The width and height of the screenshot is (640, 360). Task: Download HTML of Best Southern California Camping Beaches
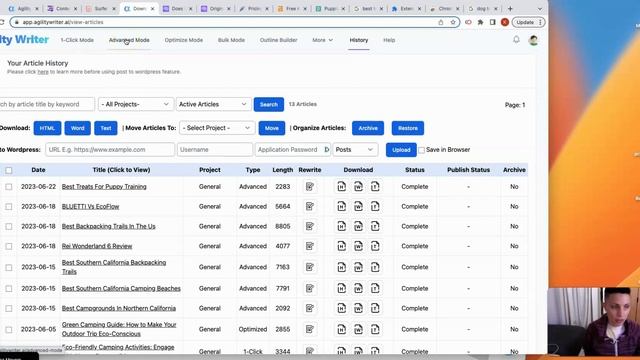[342, 289]
